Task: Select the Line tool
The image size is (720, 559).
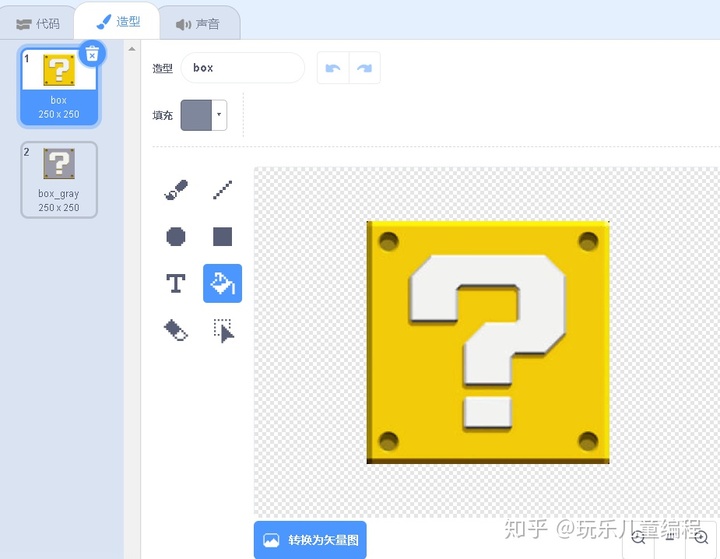Action: [x=223, y=190]
